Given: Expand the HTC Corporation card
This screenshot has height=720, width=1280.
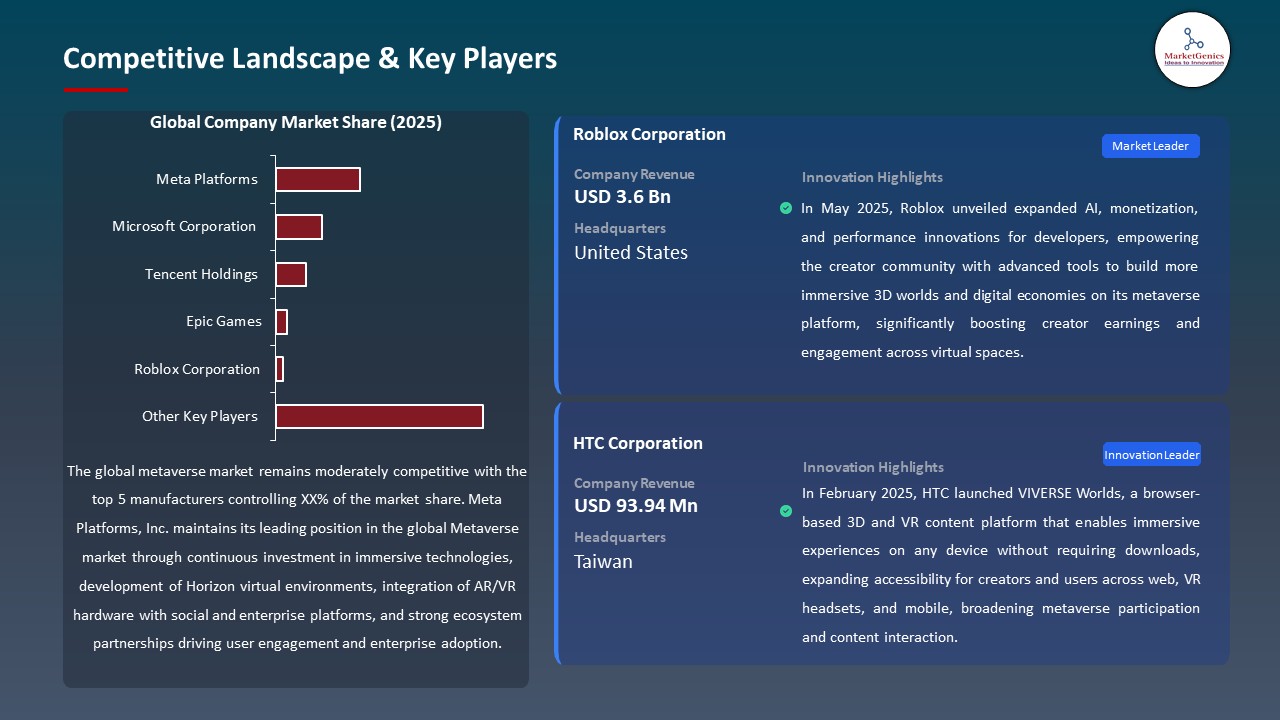Looking at the screenshot, I should point(638,443).
